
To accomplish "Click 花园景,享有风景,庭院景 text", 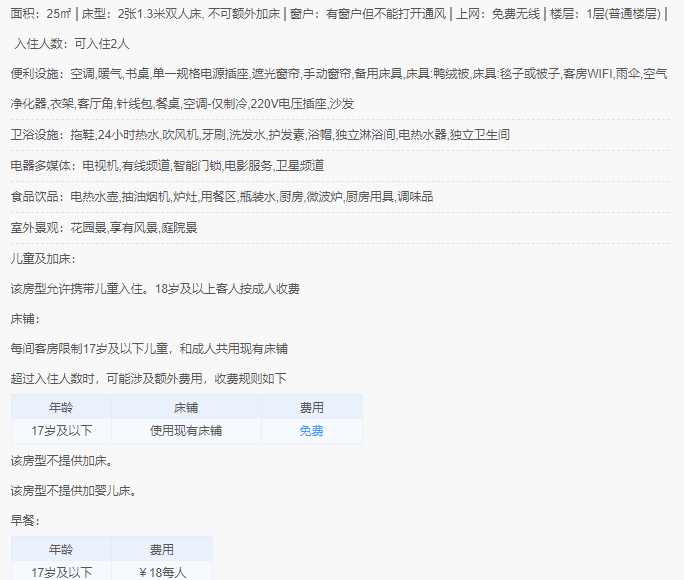I will pyautogui.click(x=134, y=228).
